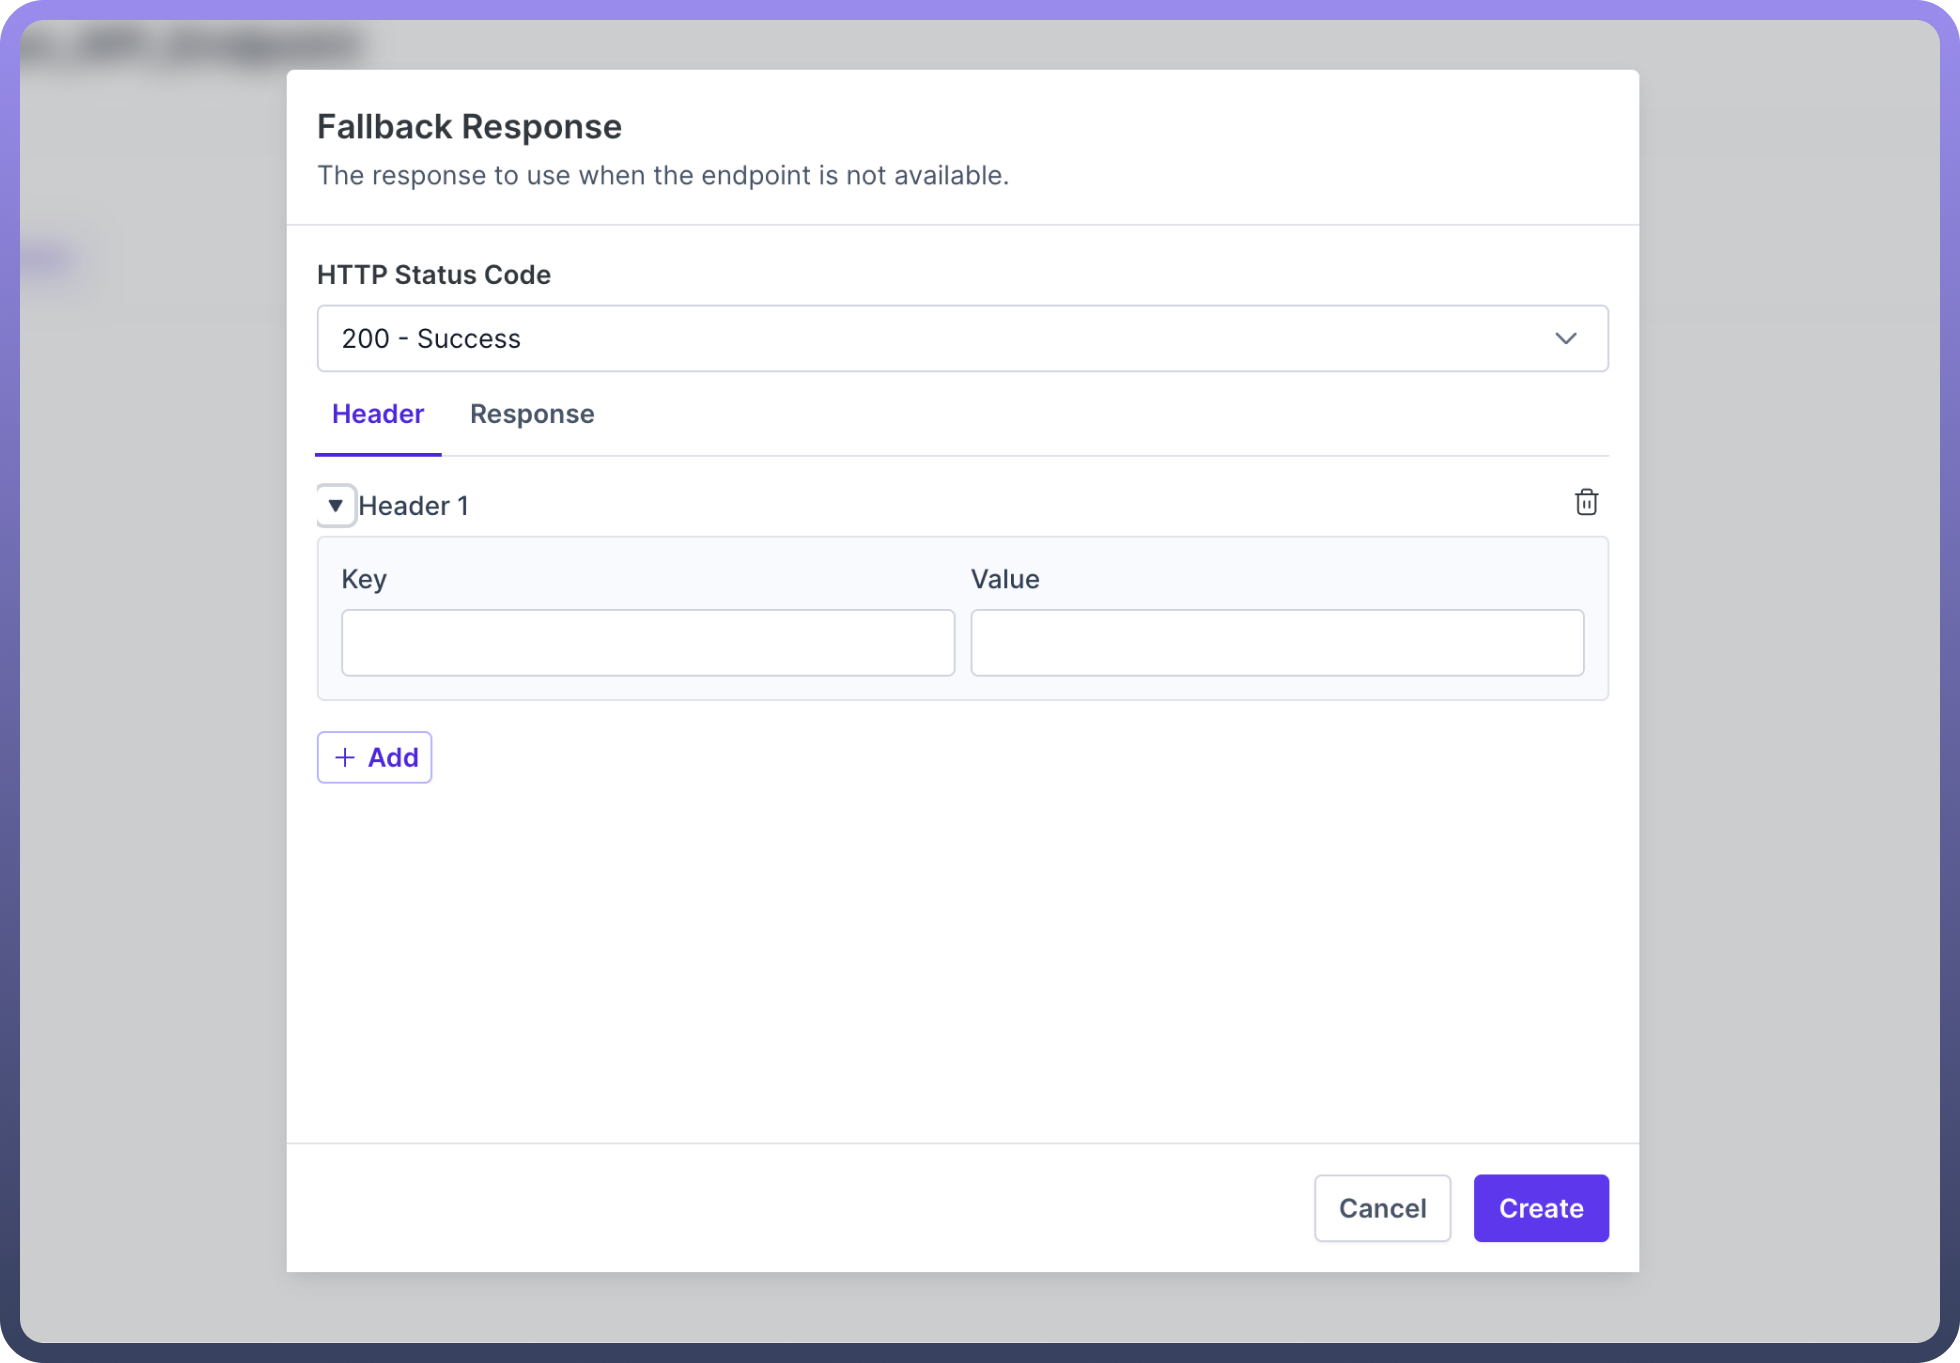This screenshot has height=1363, width=1960.
Task: Click the dialog description text under title
Action: tap(663, 175)
